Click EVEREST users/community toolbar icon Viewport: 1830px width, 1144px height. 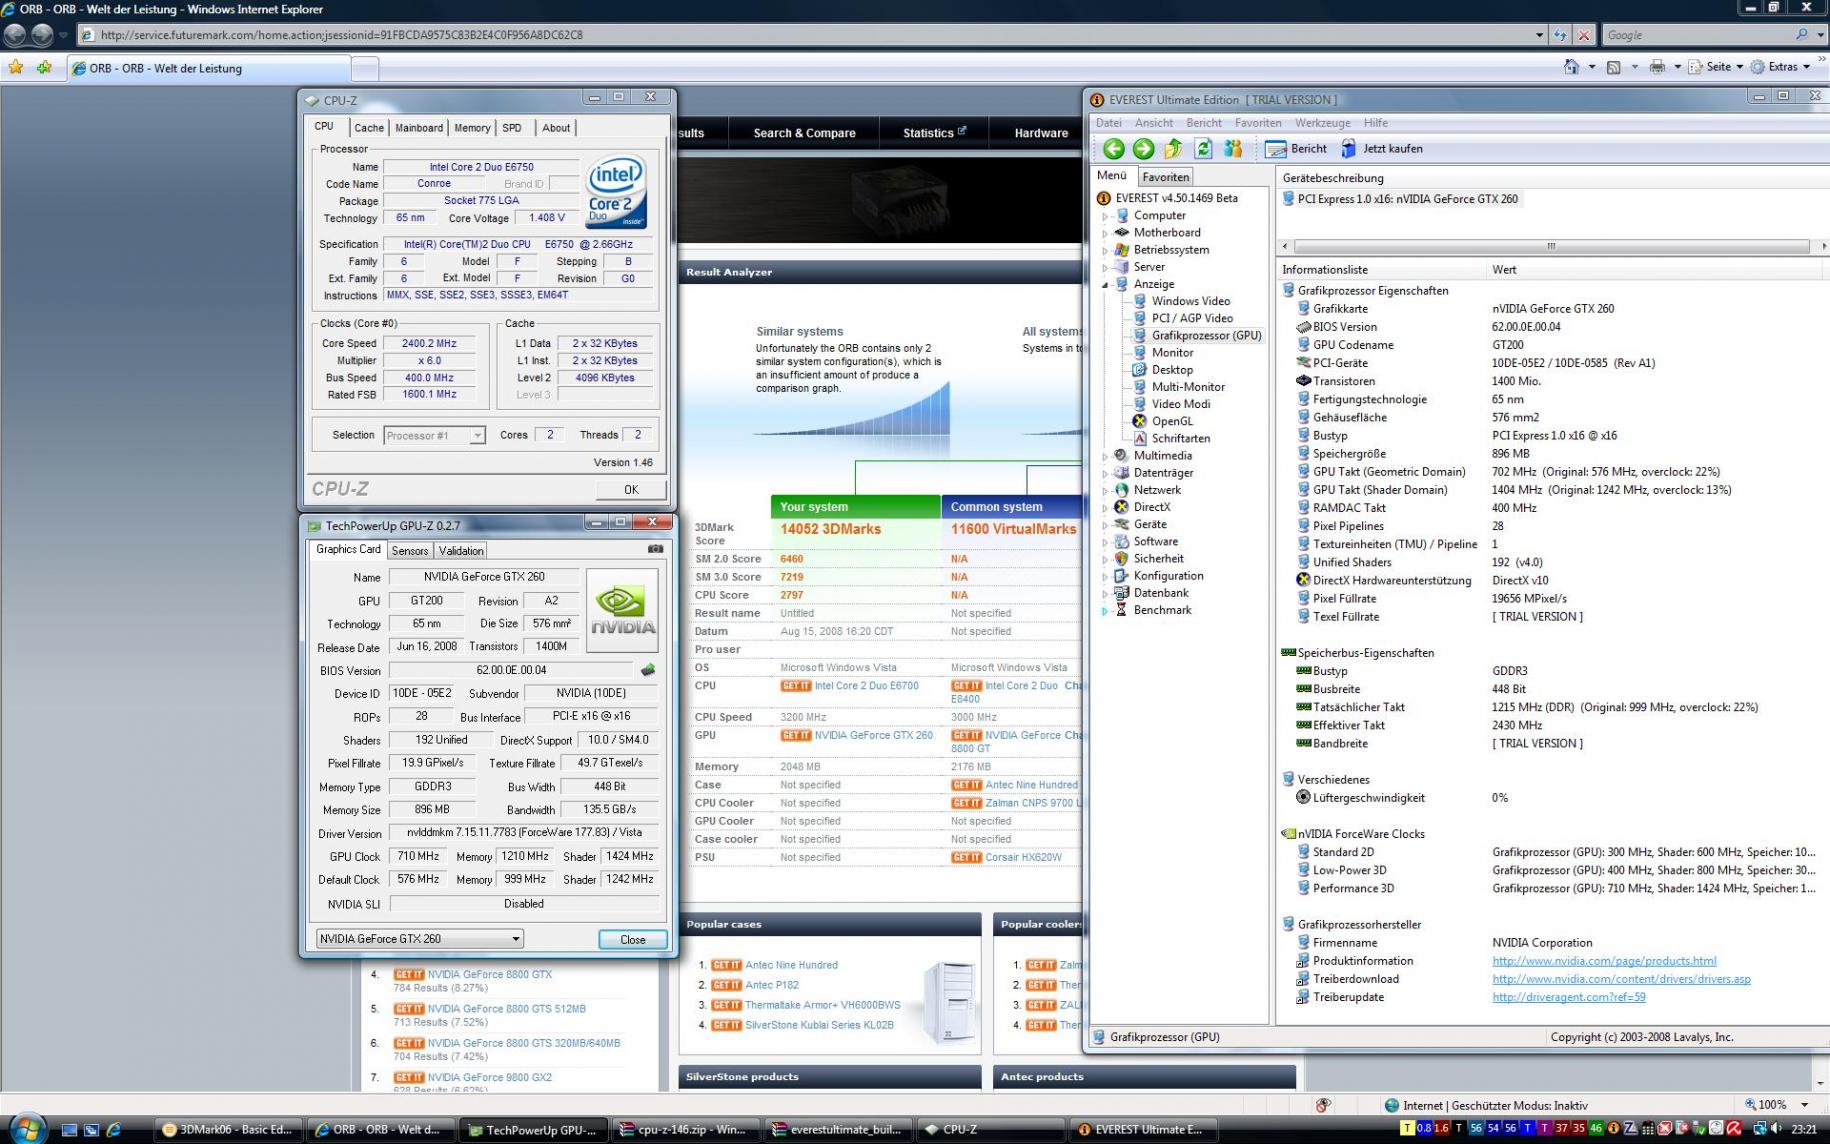(1233, 149)
